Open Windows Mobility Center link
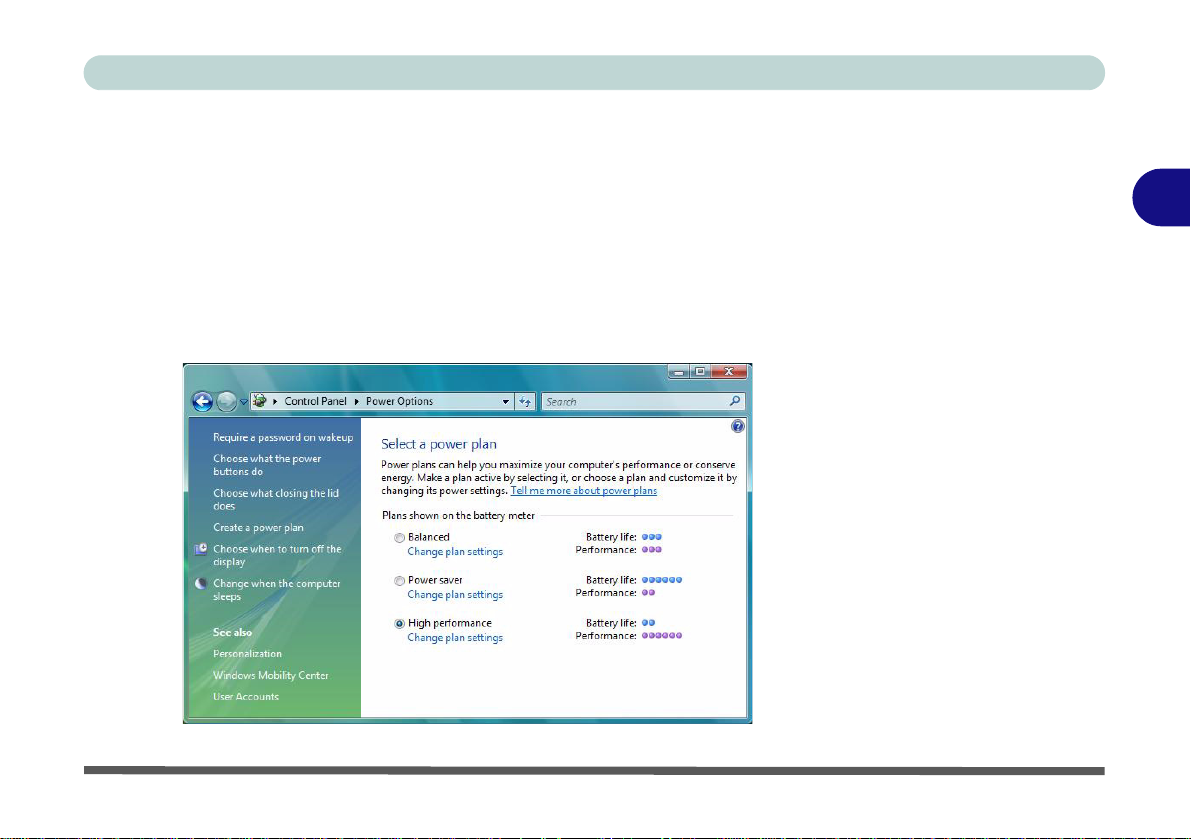This screenshot has height=839, width=1191. pos(270,675)
